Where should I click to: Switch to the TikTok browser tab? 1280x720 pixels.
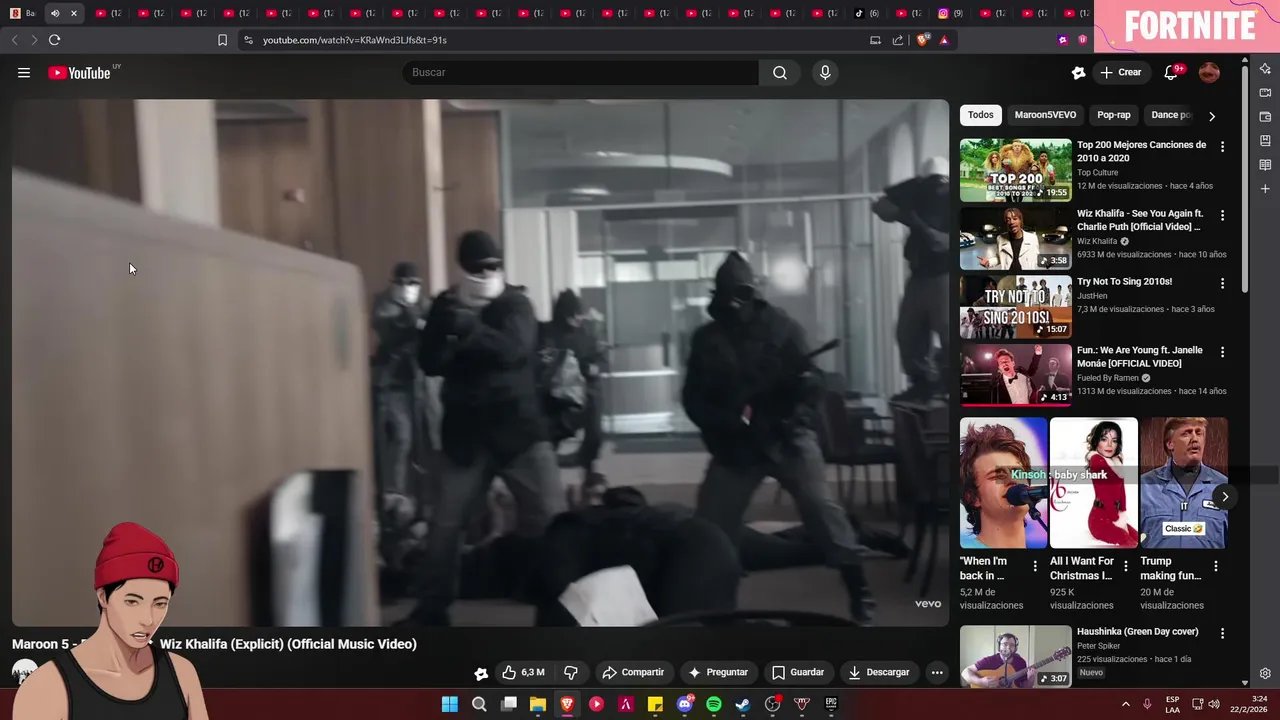[x=866, y=13]
